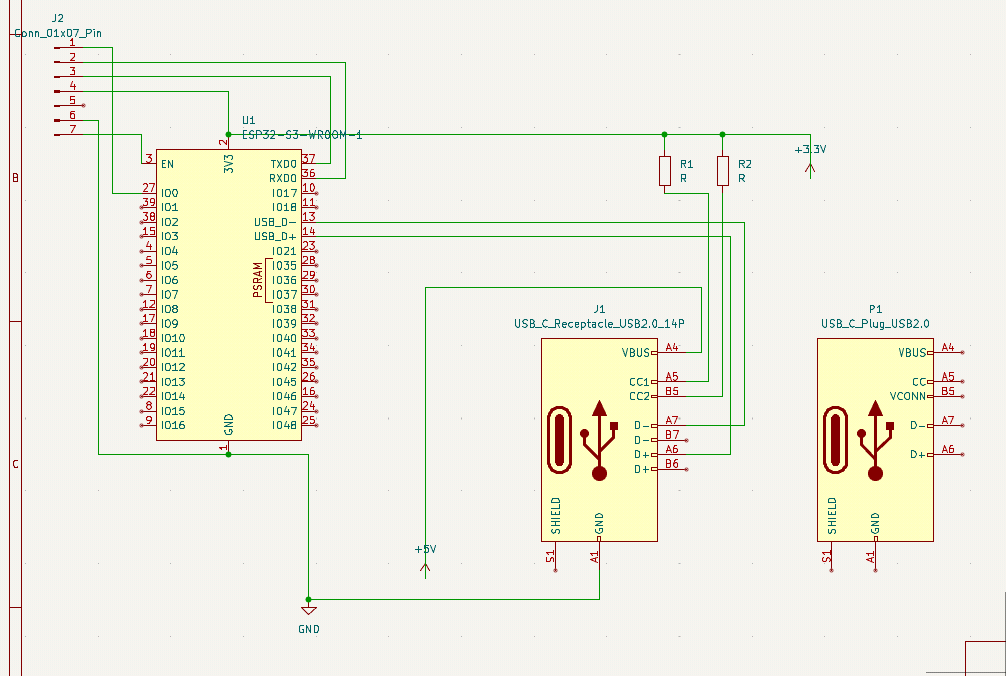Image resolution: width=1006 pixels, height=676 pixels.
Task: Click the CC pin label on P1
Action: (919, 382)
